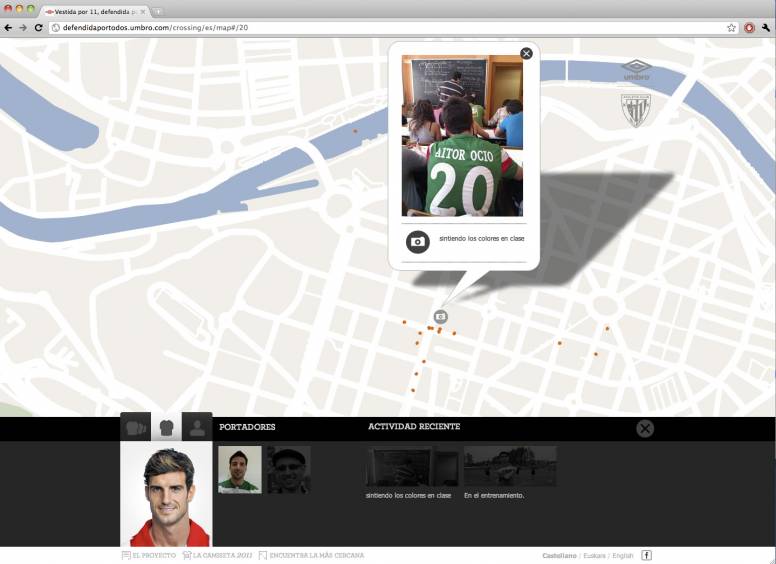Click the camera icon in photo popup
Screen dimensions: 776x564
click(x=418, y=242)
